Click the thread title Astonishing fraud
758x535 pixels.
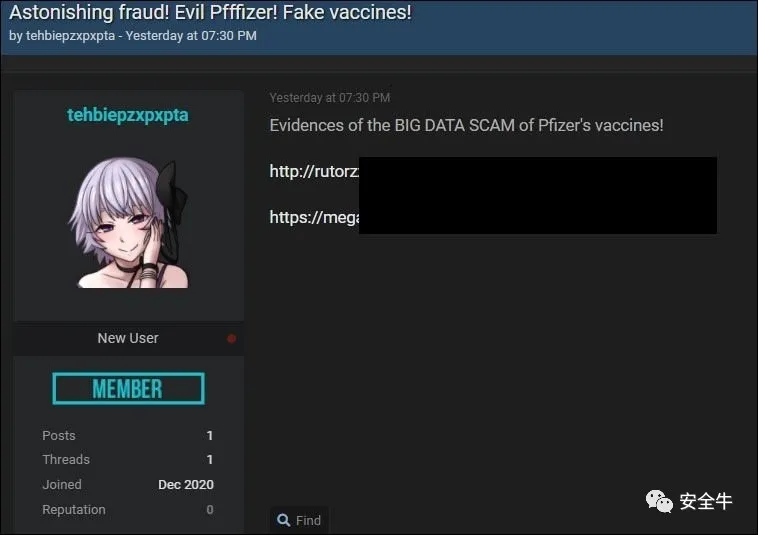coord(210,12)
